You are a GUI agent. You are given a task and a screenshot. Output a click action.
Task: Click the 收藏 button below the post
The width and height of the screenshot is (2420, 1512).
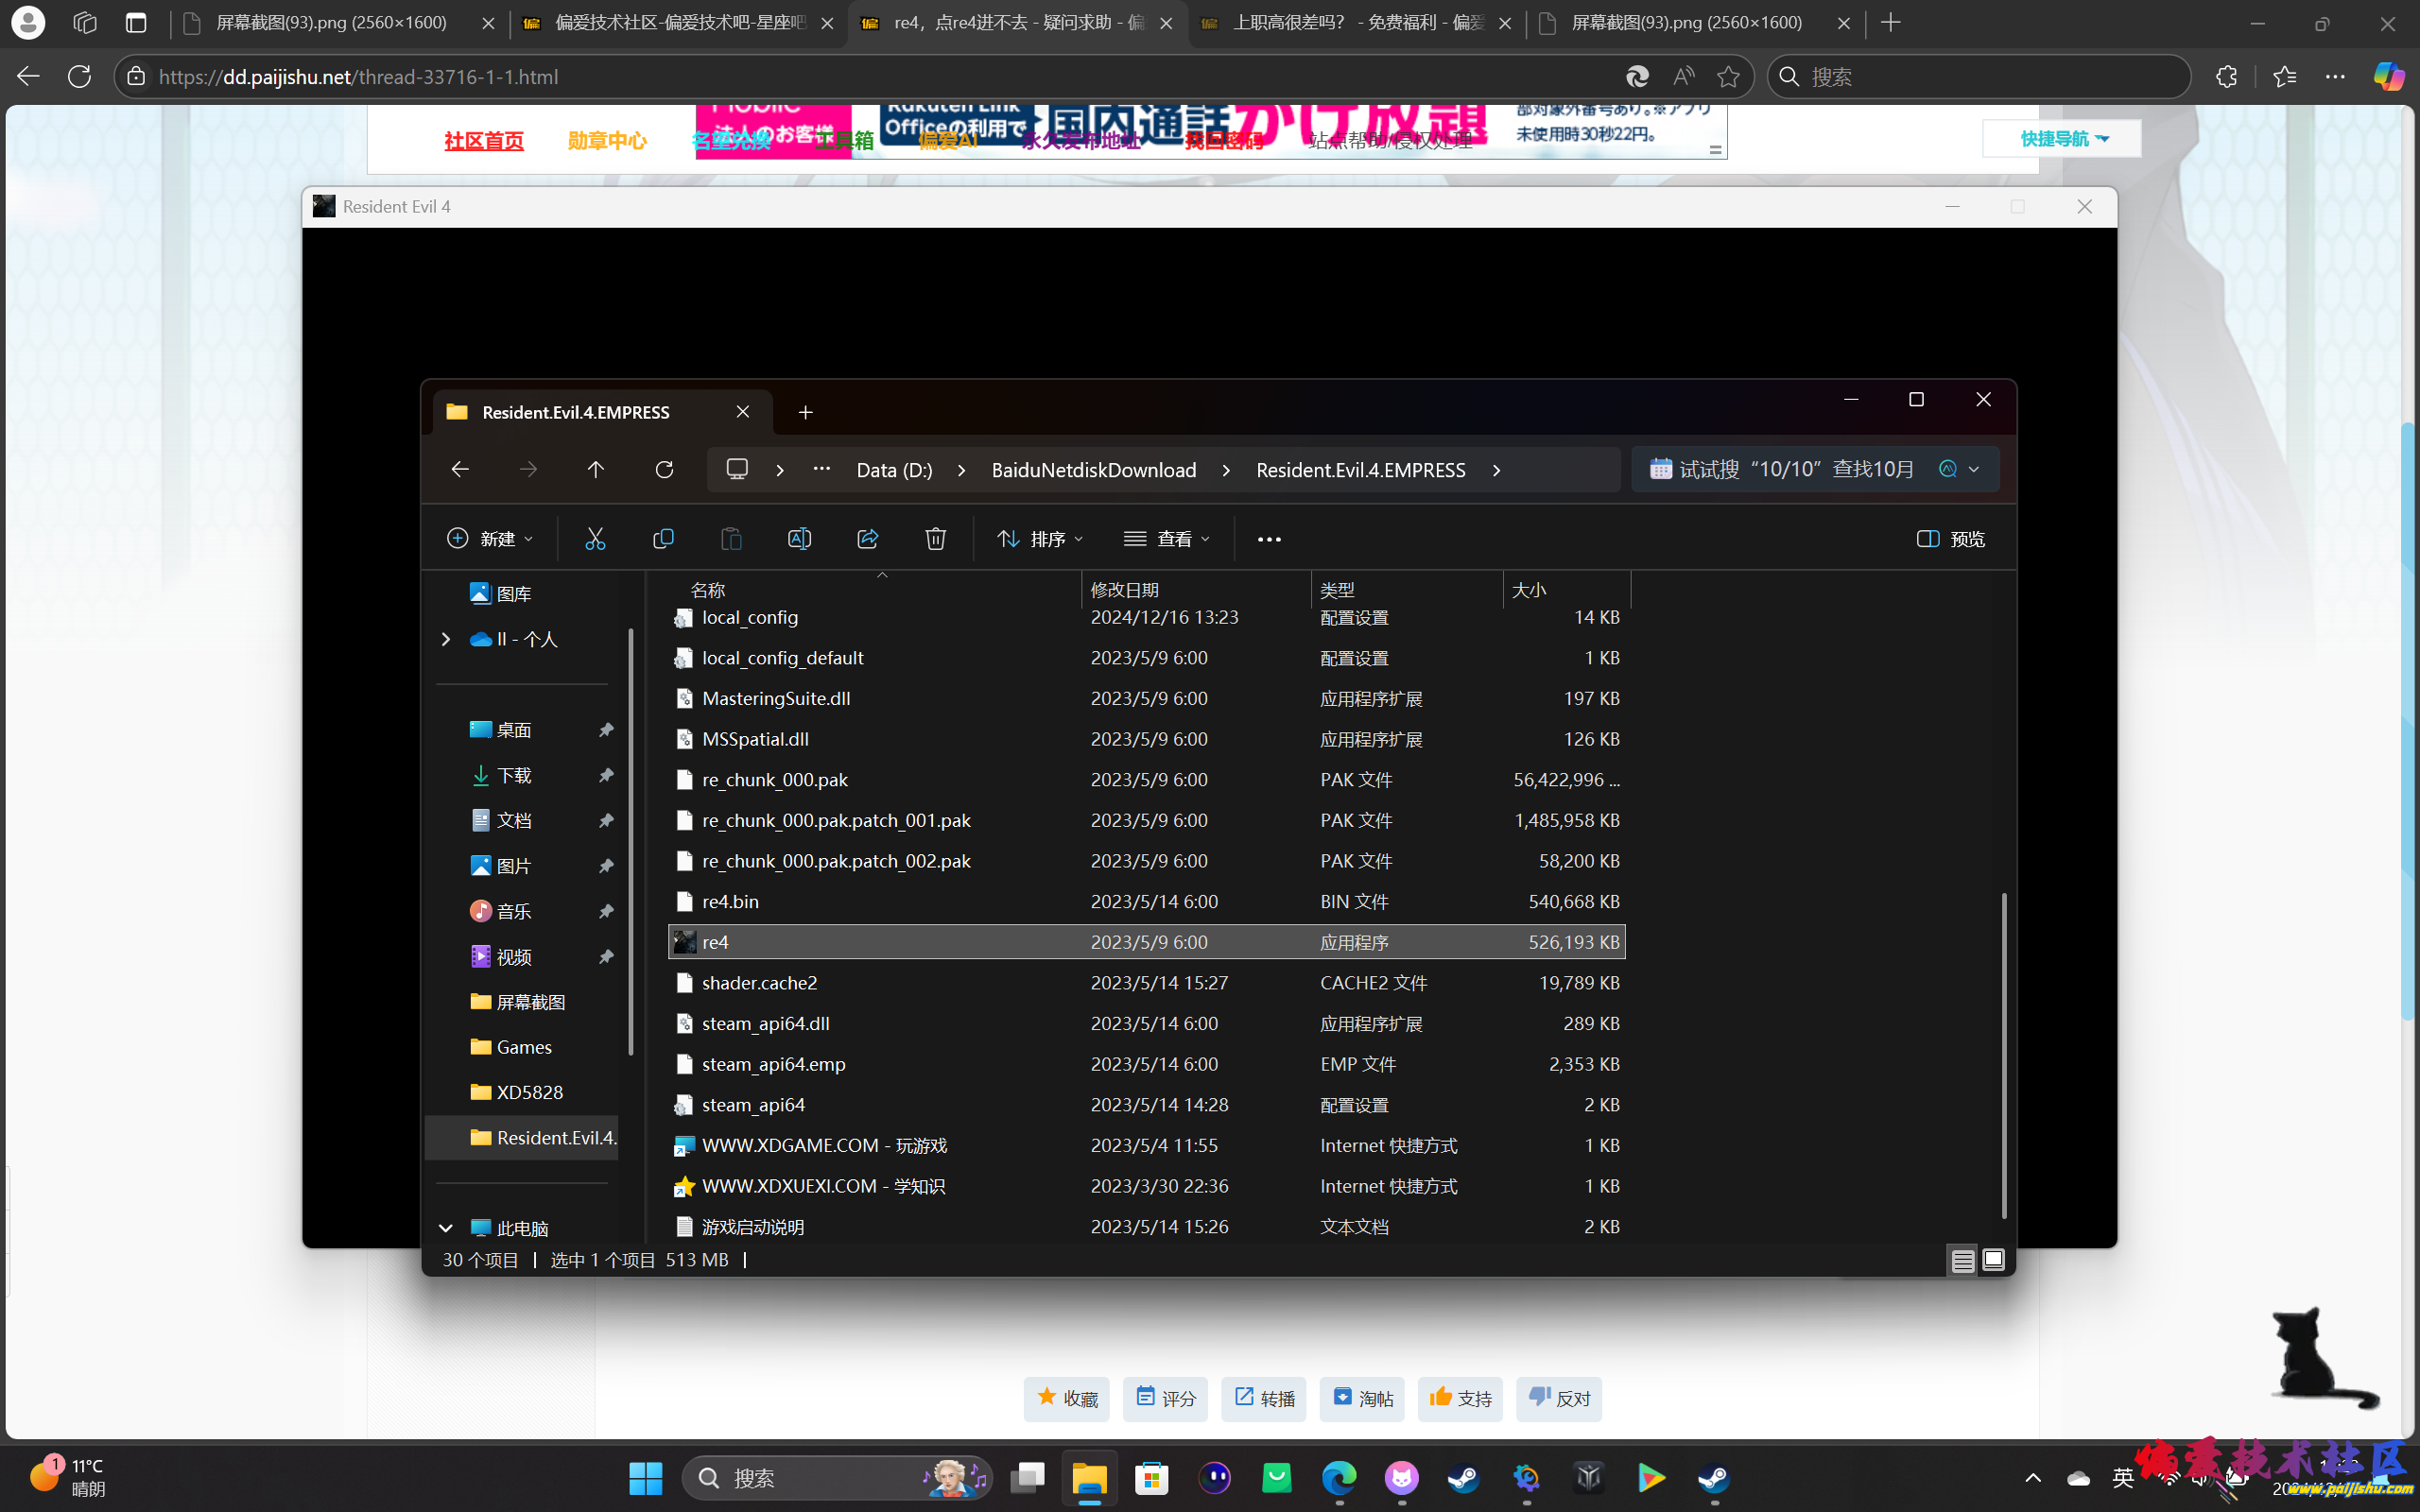pos(1067,1398)
